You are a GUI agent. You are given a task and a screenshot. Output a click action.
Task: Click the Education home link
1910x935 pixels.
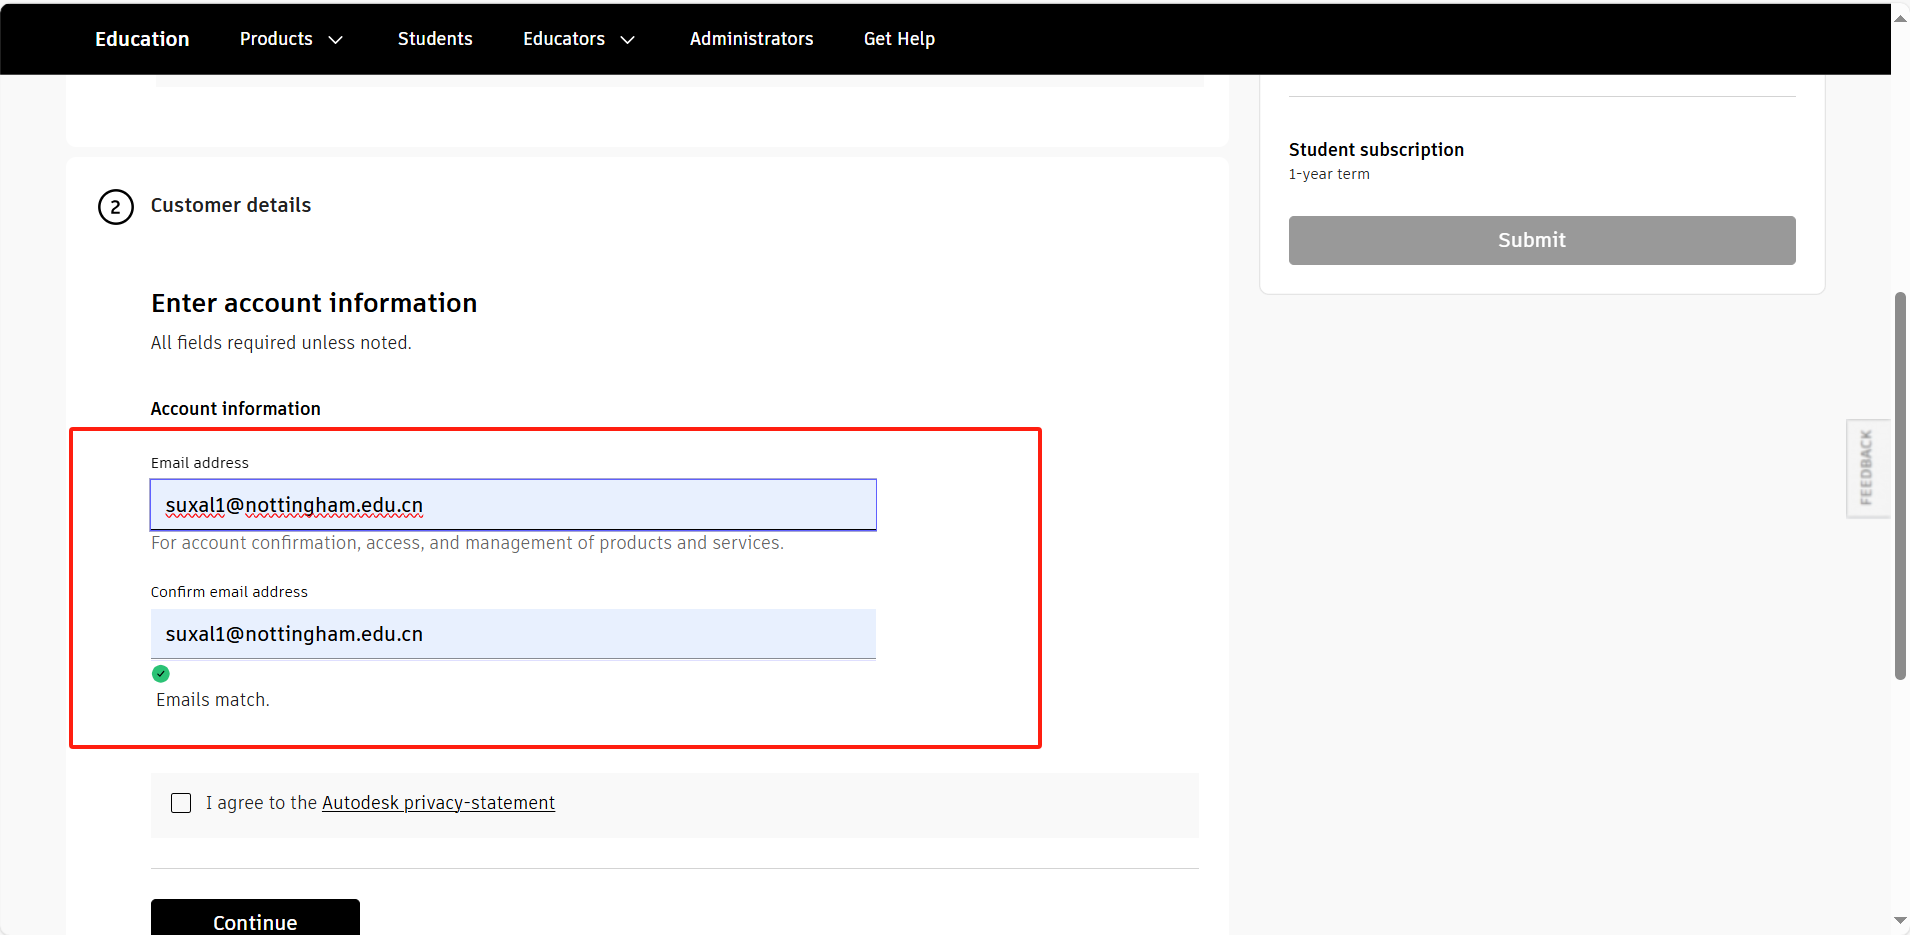coord(142,39)
